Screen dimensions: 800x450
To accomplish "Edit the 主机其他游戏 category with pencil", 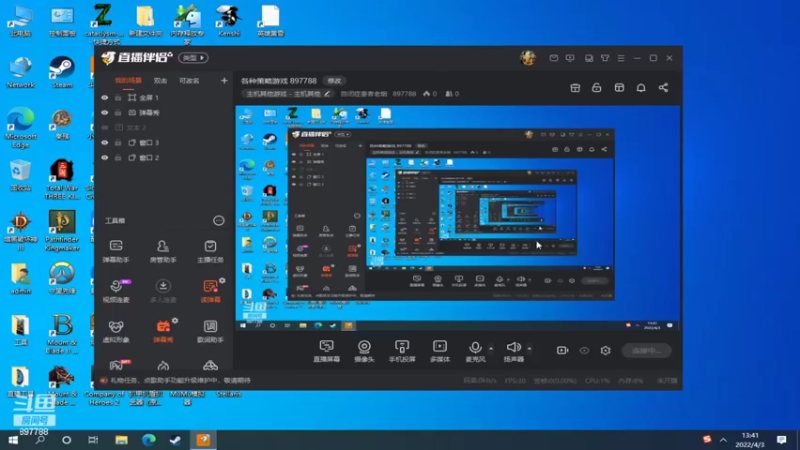I will coord(327,94).
